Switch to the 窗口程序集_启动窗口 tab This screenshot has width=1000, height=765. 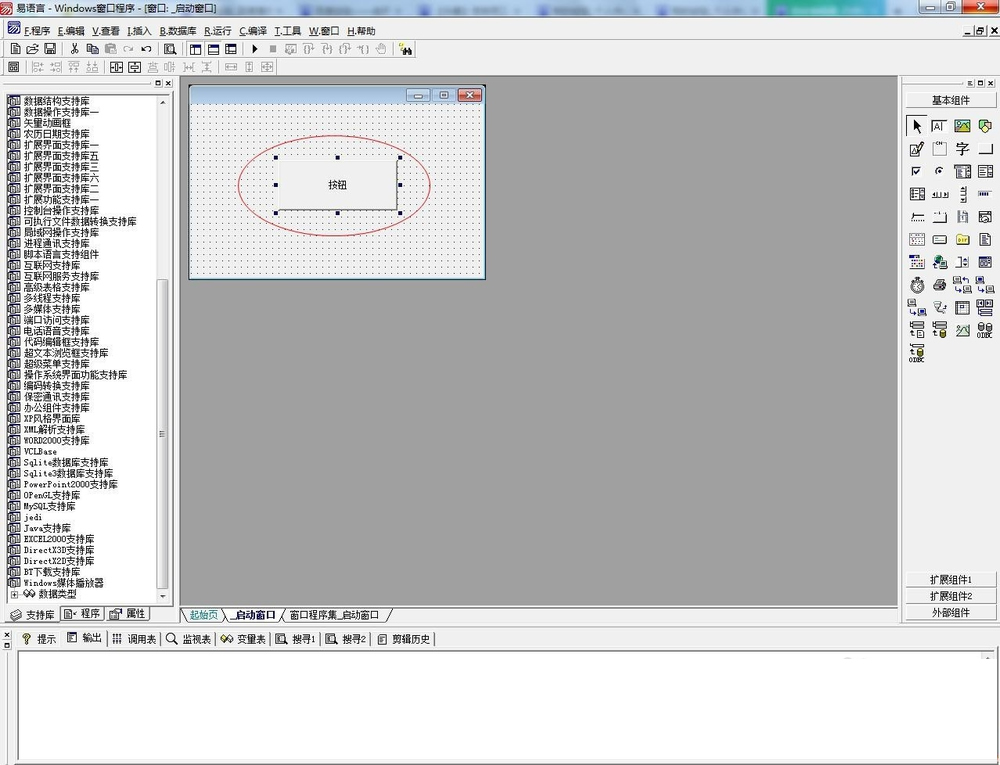(334, 615)
